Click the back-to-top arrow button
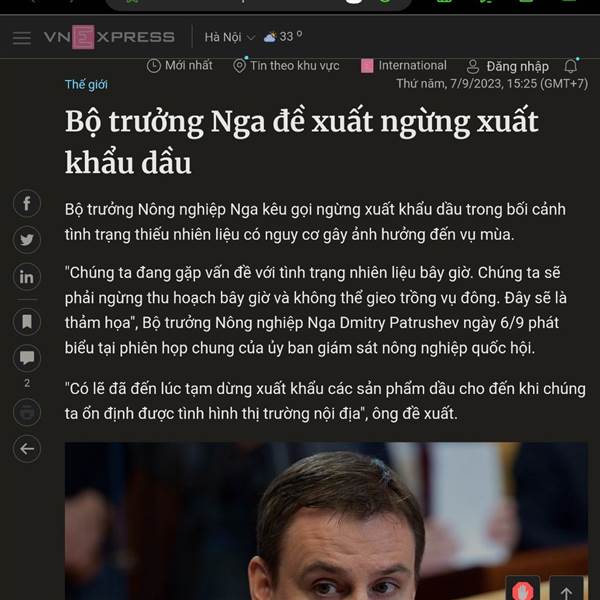Image resolution: width=600 pixels, height=600 pixels. [x=566, y=589]
